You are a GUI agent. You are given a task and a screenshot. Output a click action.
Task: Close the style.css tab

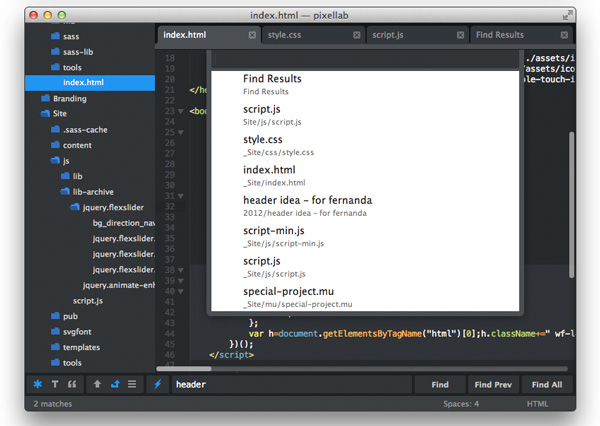357,35
